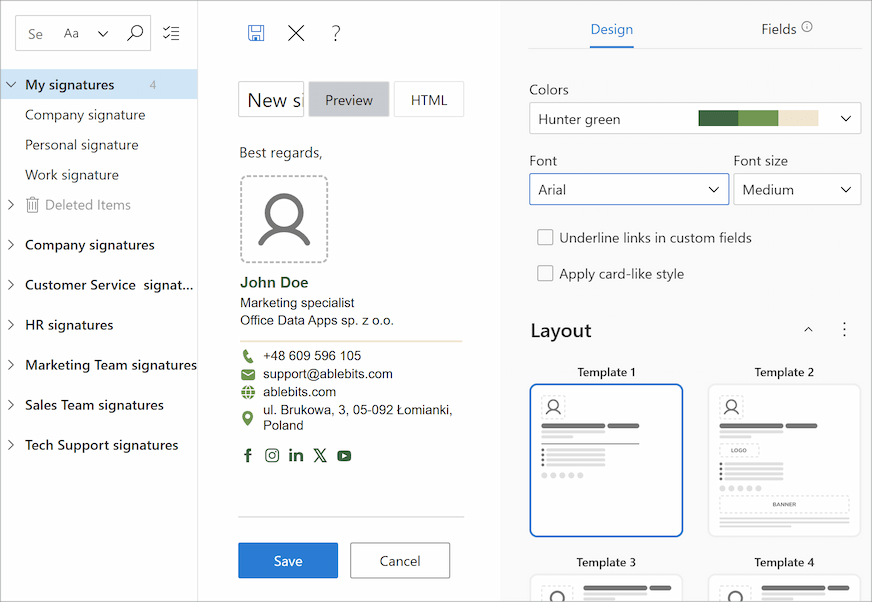
Task: Open the Hunter green colors dropdown
Action: click(x=694, y=118)
